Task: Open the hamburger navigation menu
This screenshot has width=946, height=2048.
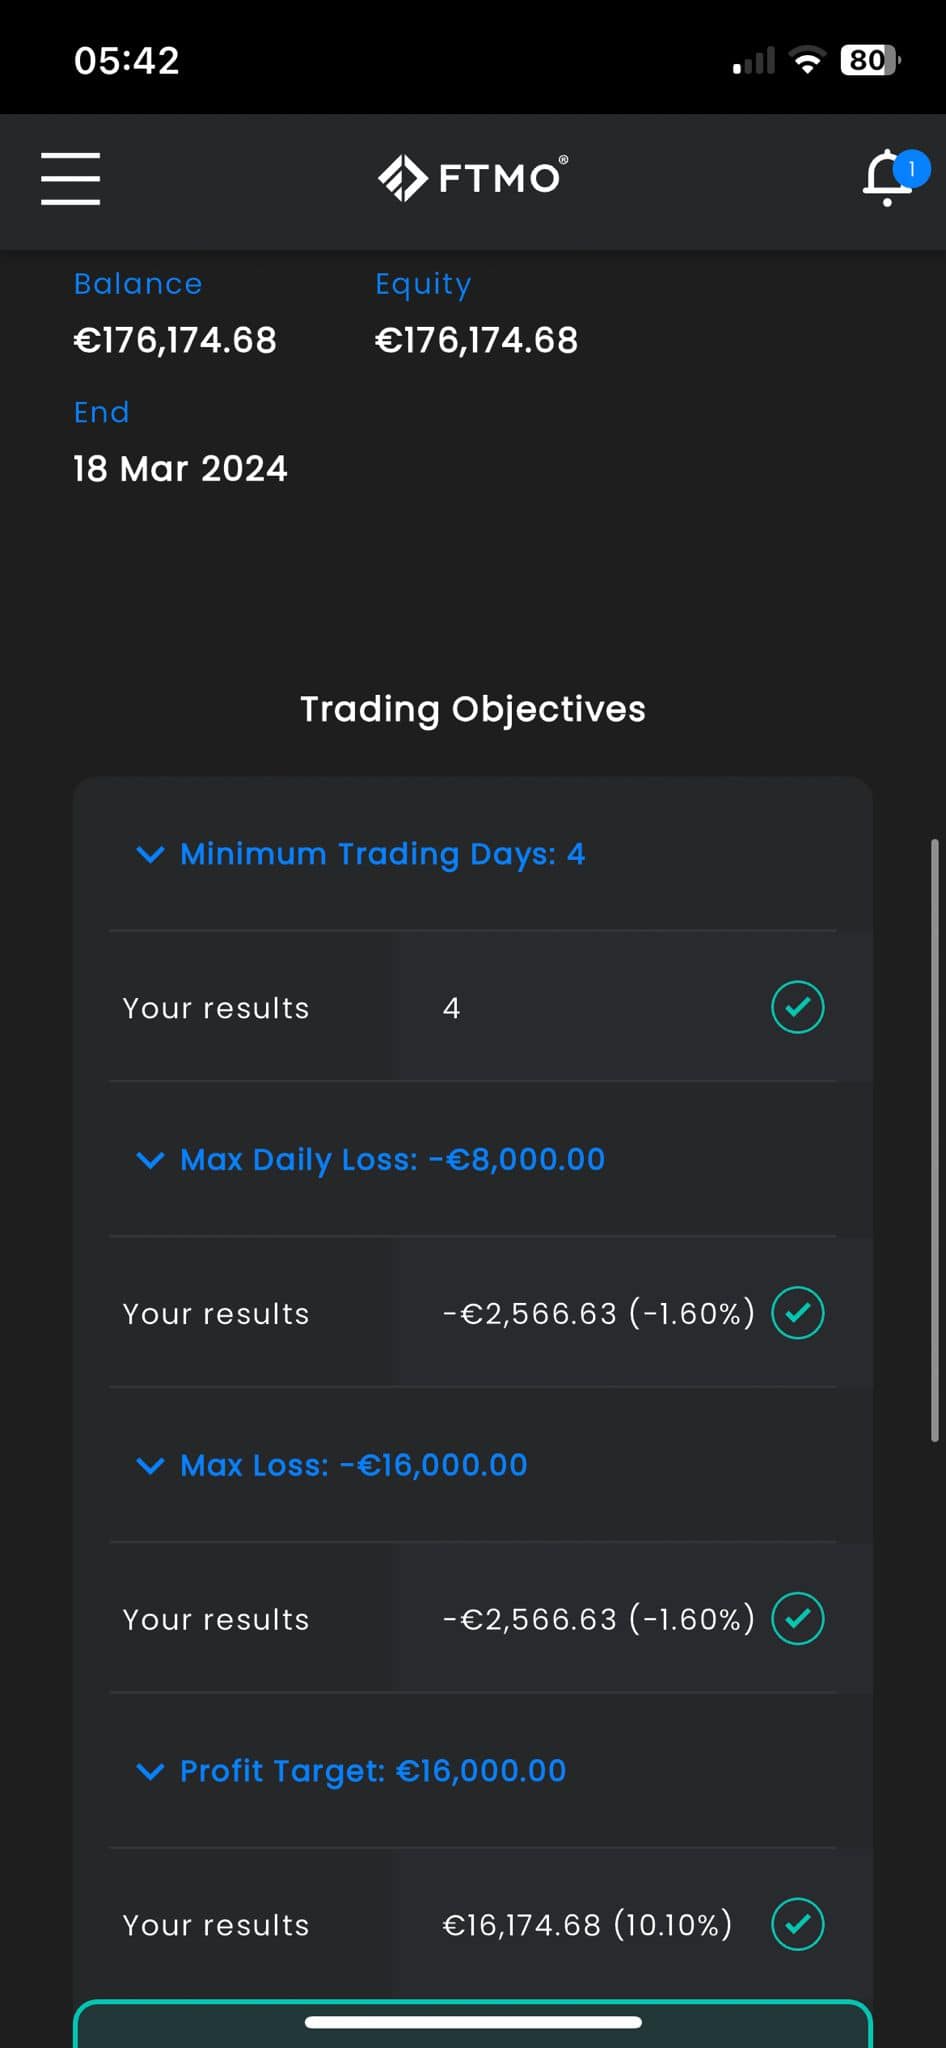Action: (70, 179)
